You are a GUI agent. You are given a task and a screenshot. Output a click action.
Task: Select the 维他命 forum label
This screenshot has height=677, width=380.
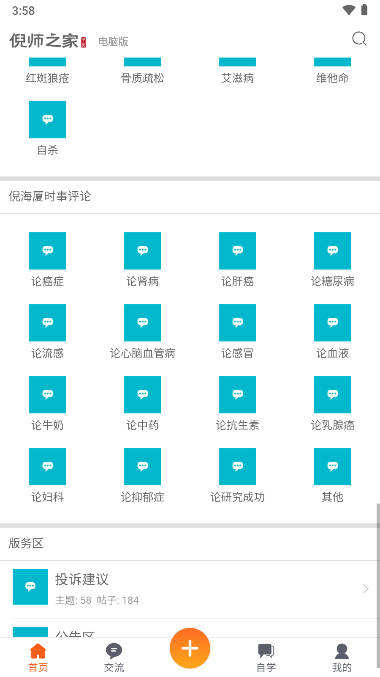pos(332,78)
